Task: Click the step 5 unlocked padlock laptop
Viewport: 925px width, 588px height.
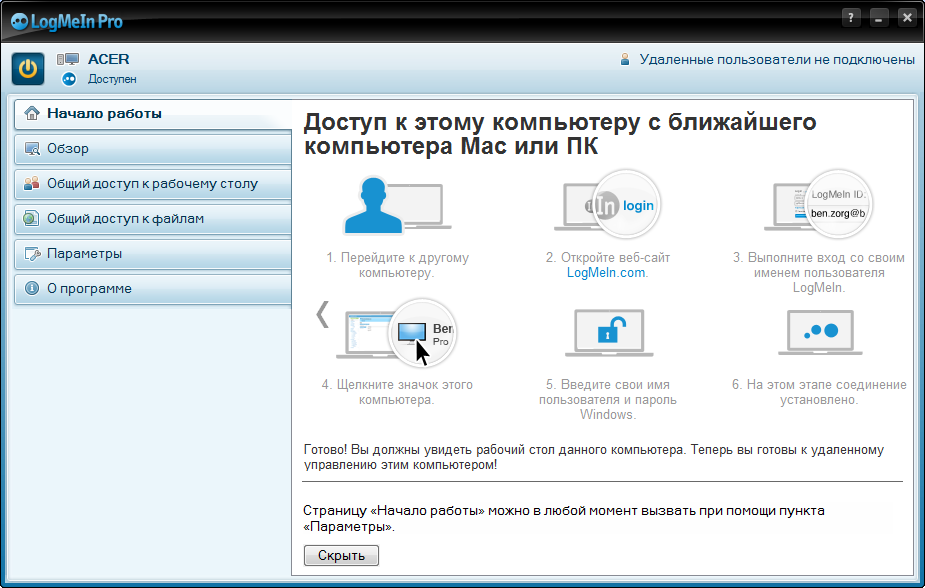Action: click(609, 333)
